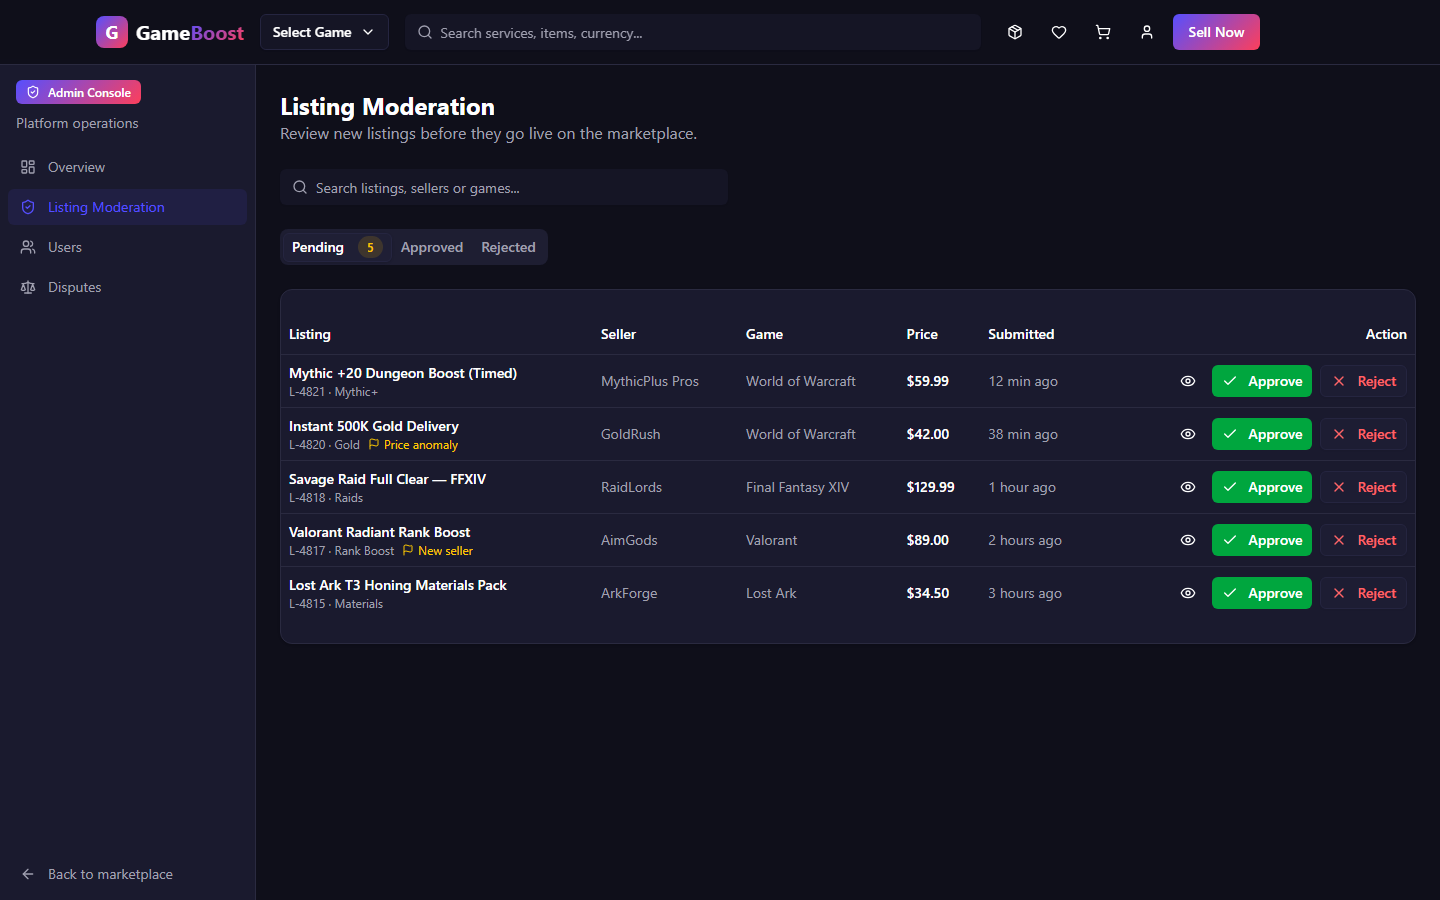The width and height of the screenshot is (1440, 900).
Task: Click the $34.50 price cell
Action: tap(928, 593)
